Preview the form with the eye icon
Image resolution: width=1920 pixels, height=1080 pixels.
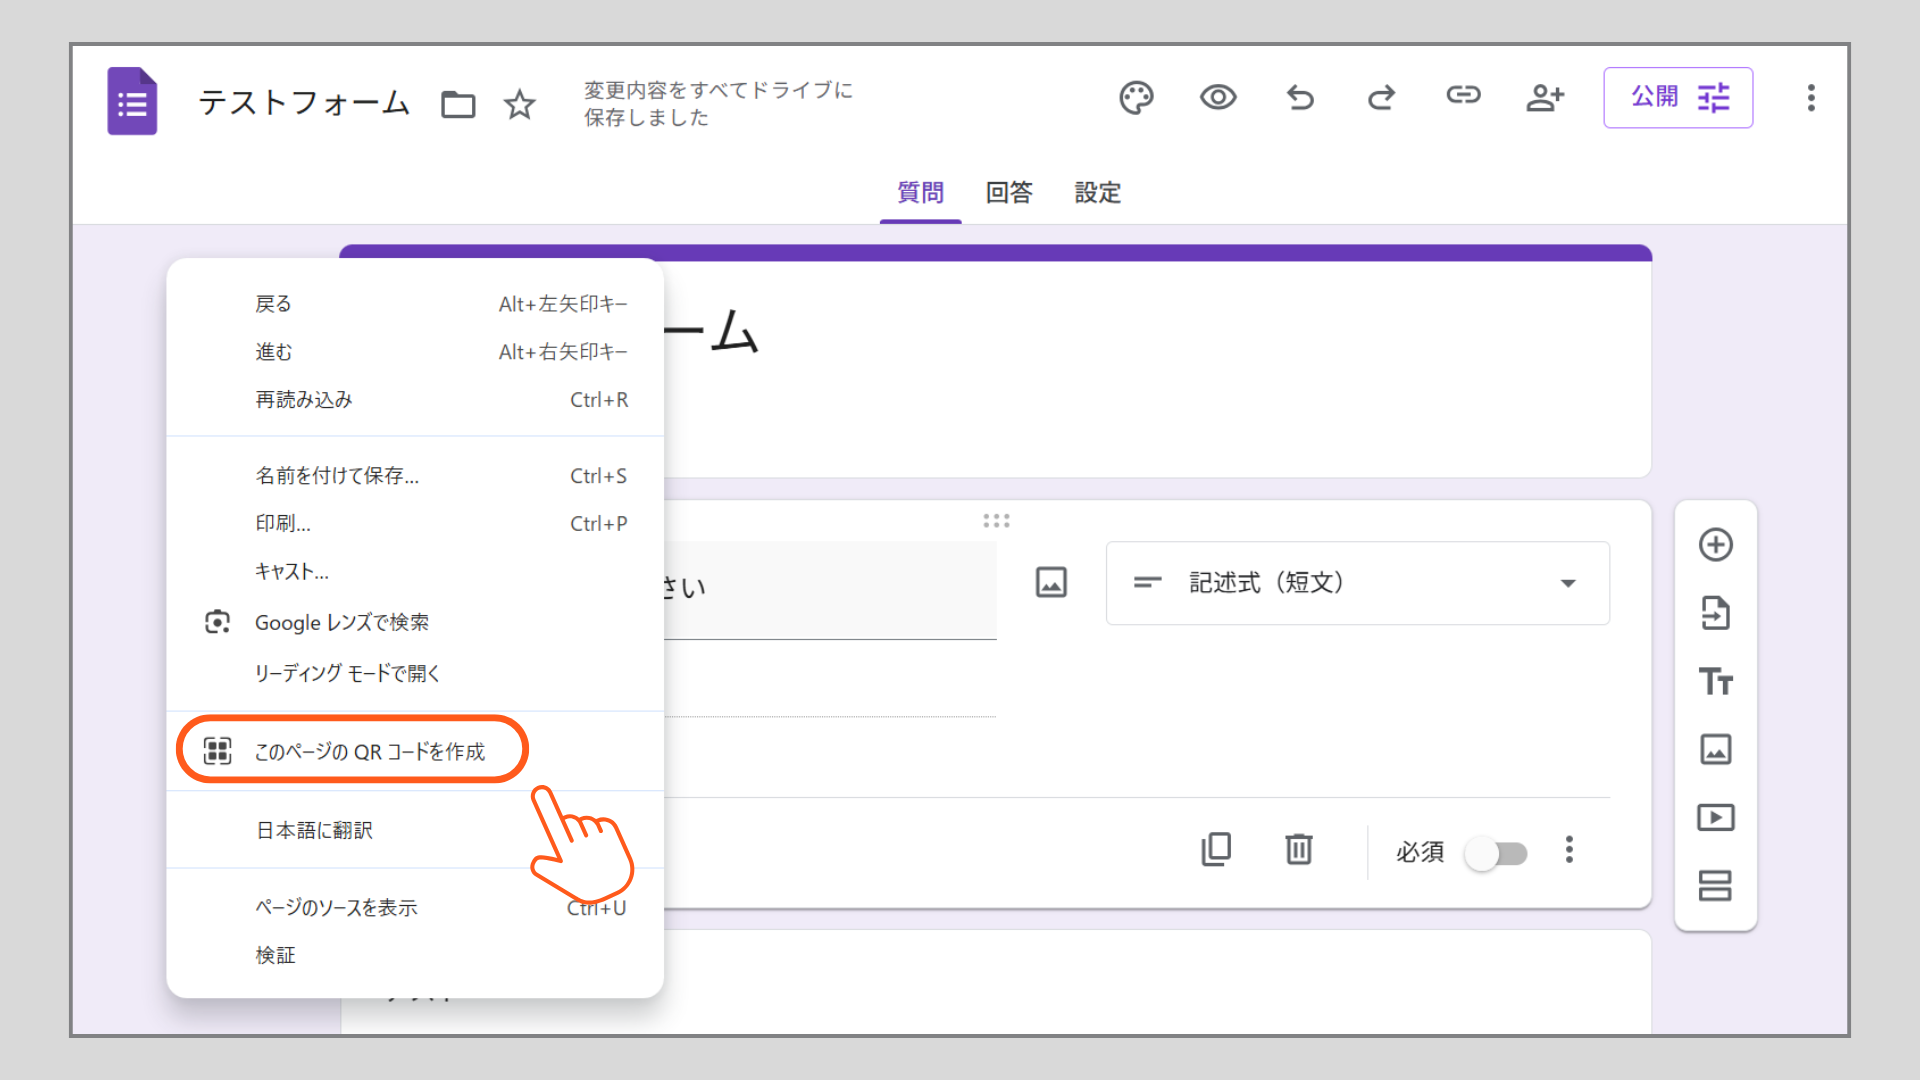(x=1218, y=97)
